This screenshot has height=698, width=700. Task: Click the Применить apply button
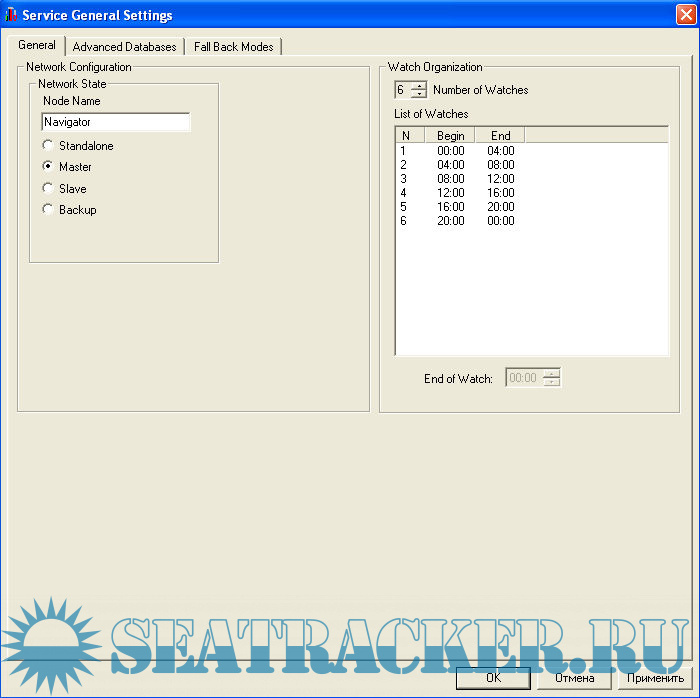click(655, 678)
